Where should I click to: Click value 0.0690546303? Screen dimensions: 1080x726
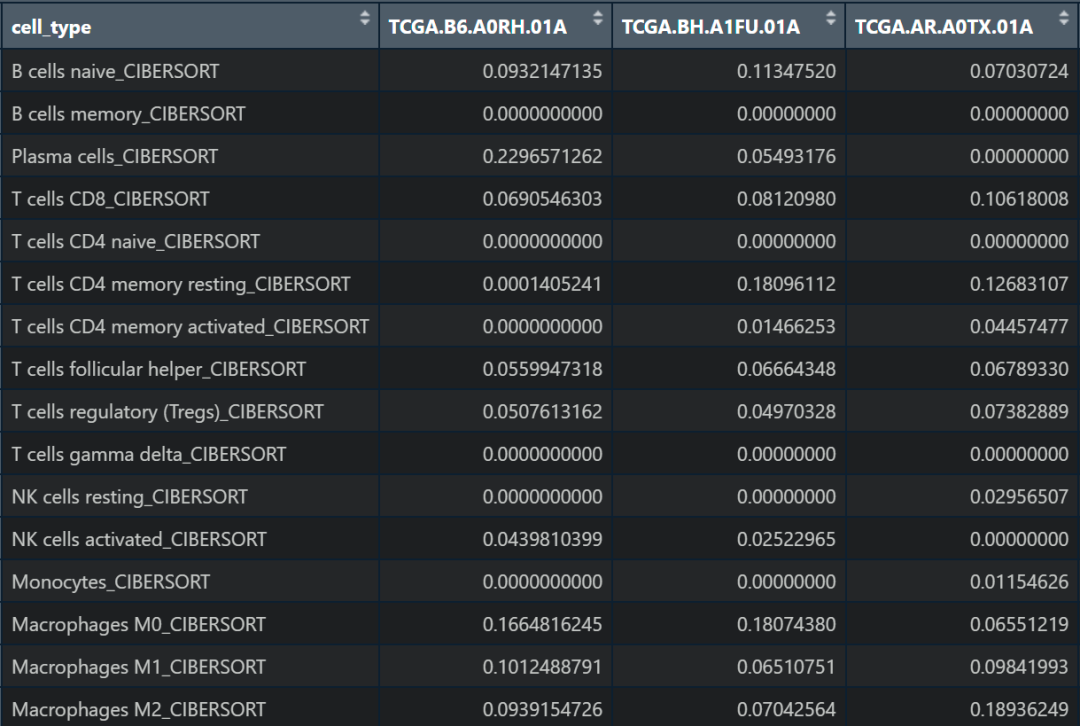pos(542,200)
